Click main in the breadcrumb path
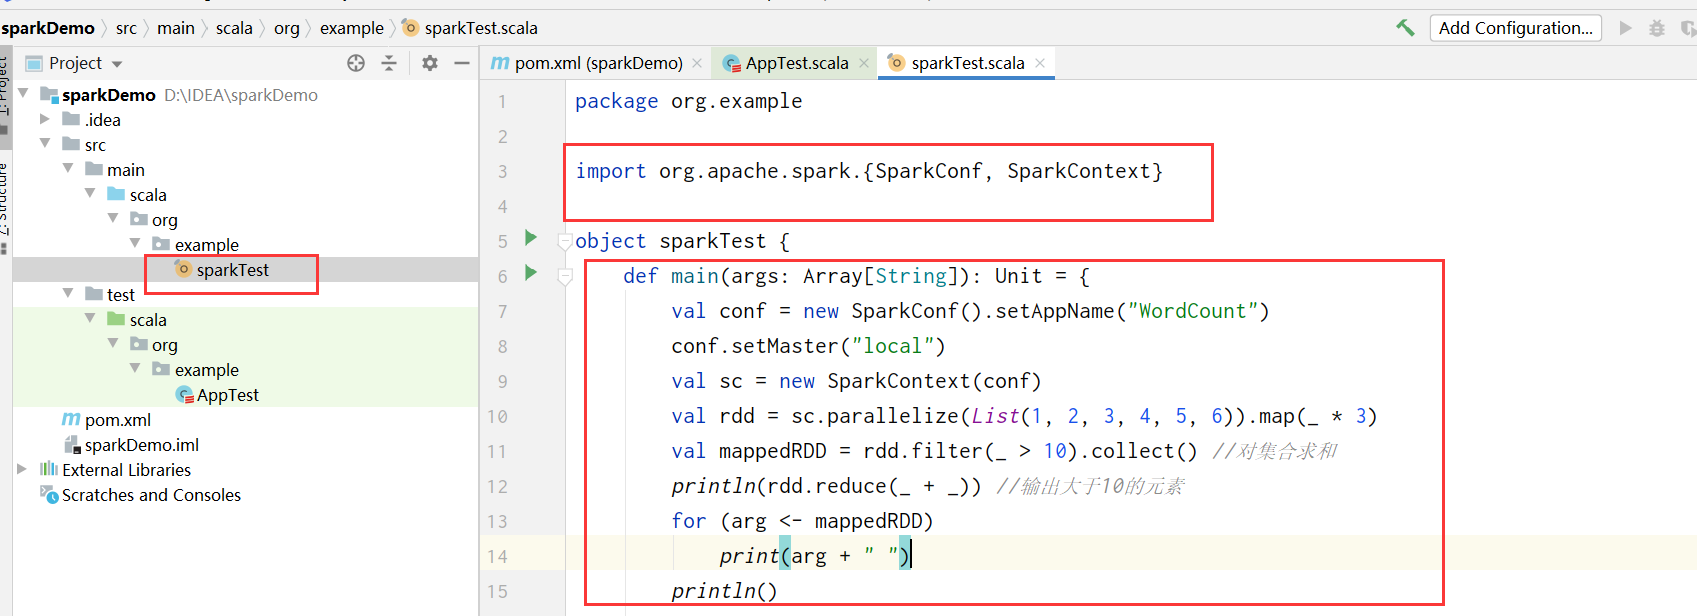 pos(176,28)
